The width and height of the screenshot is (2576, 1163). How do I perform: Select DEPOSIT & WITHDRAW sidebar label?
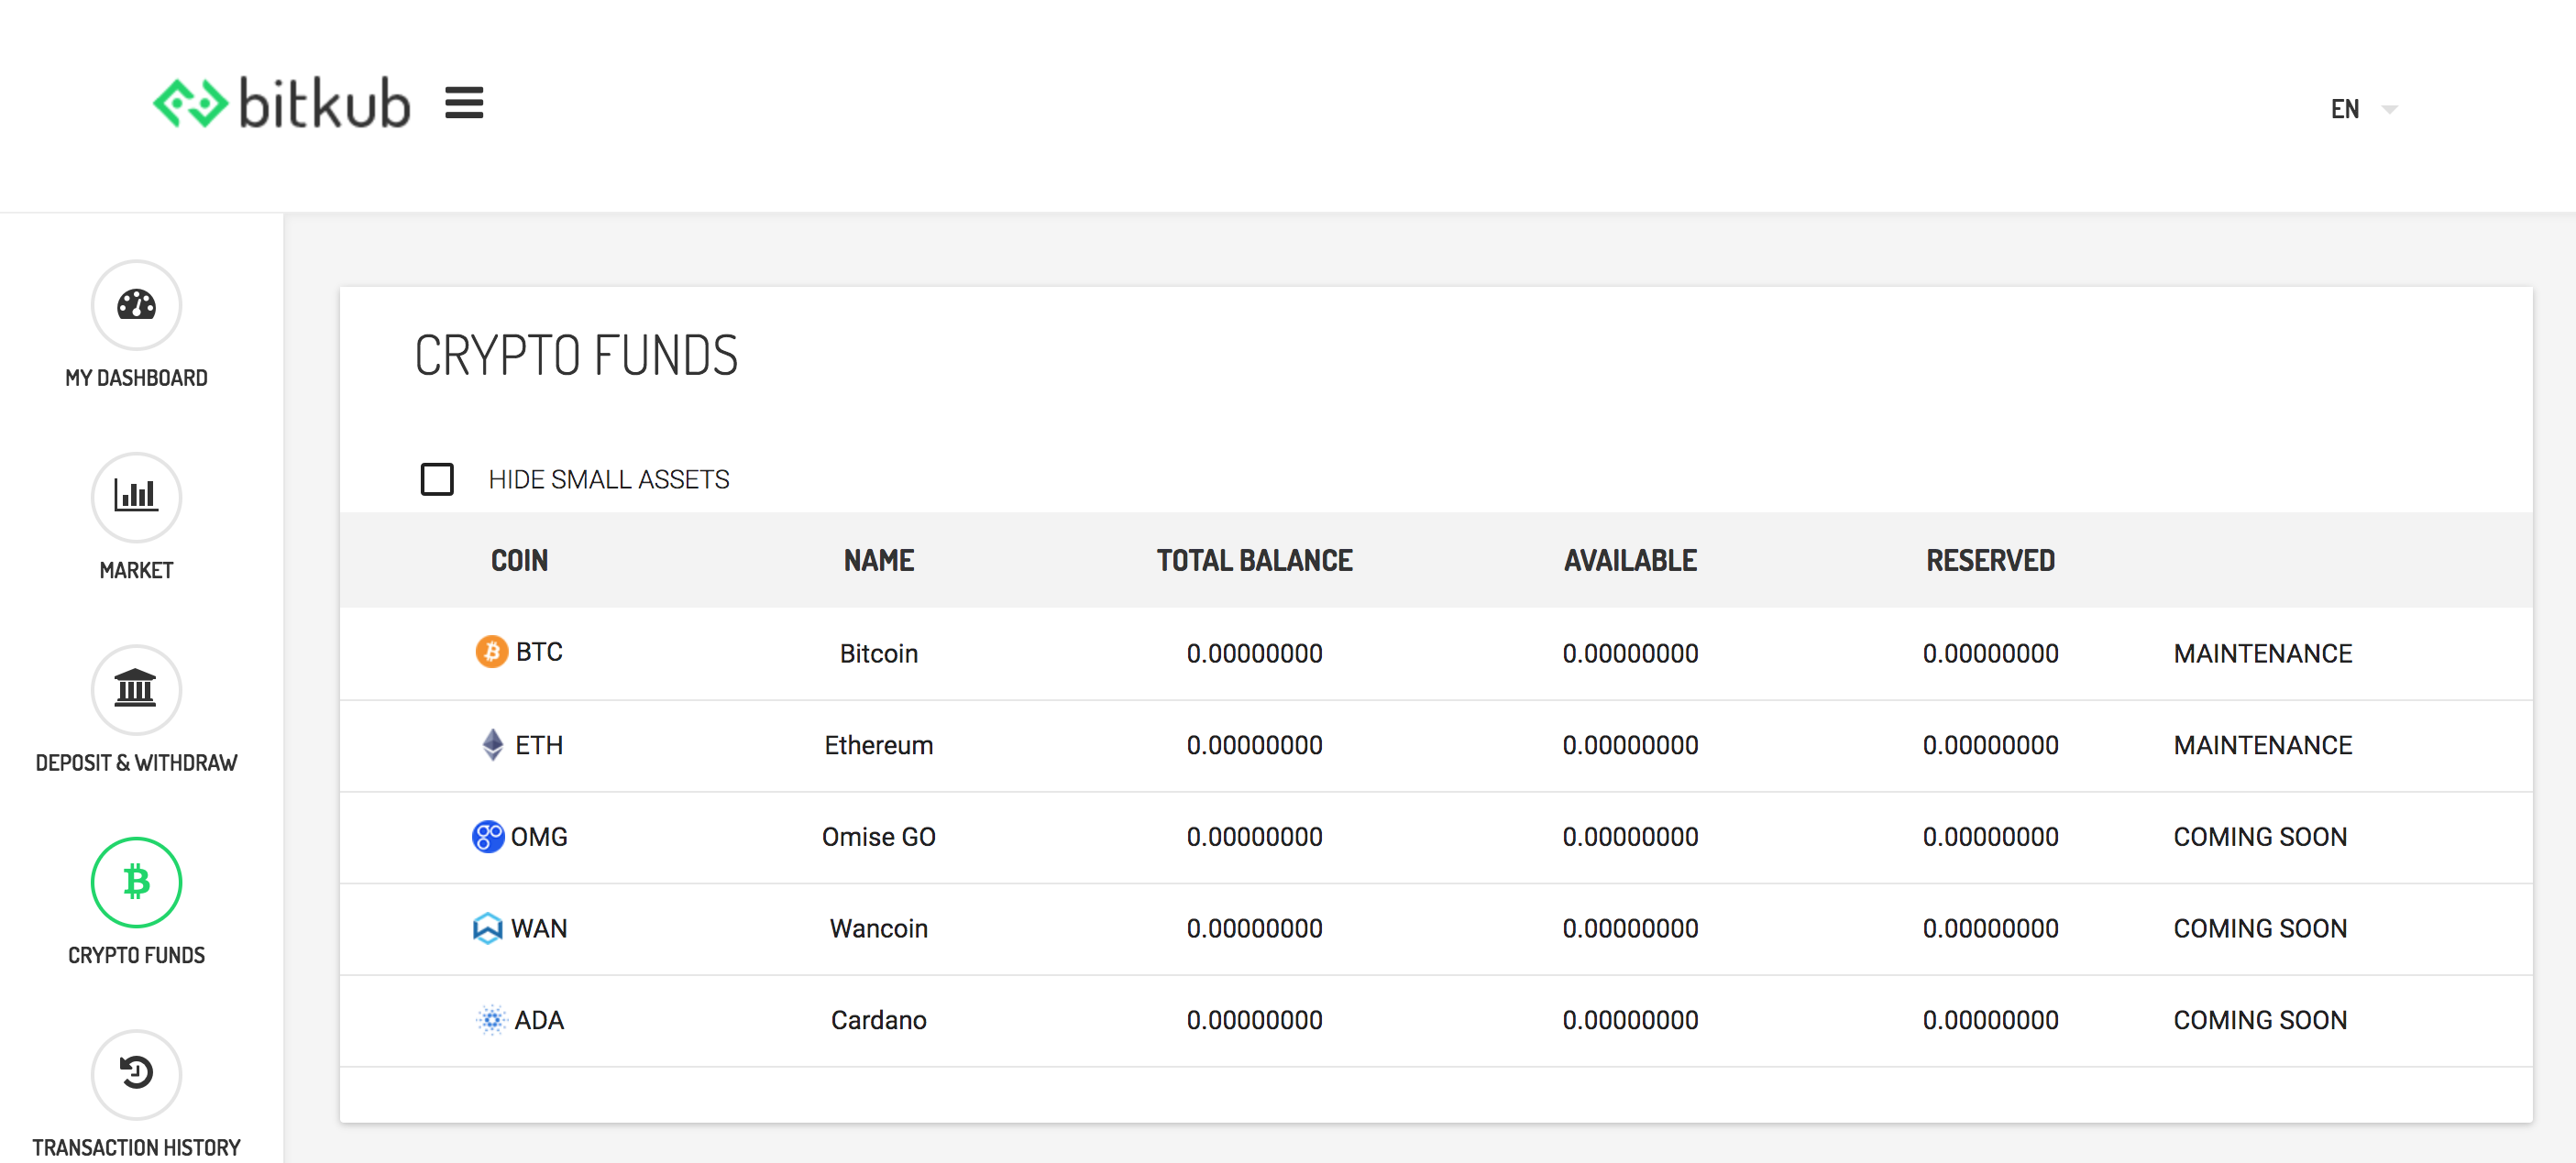[136, 763]
